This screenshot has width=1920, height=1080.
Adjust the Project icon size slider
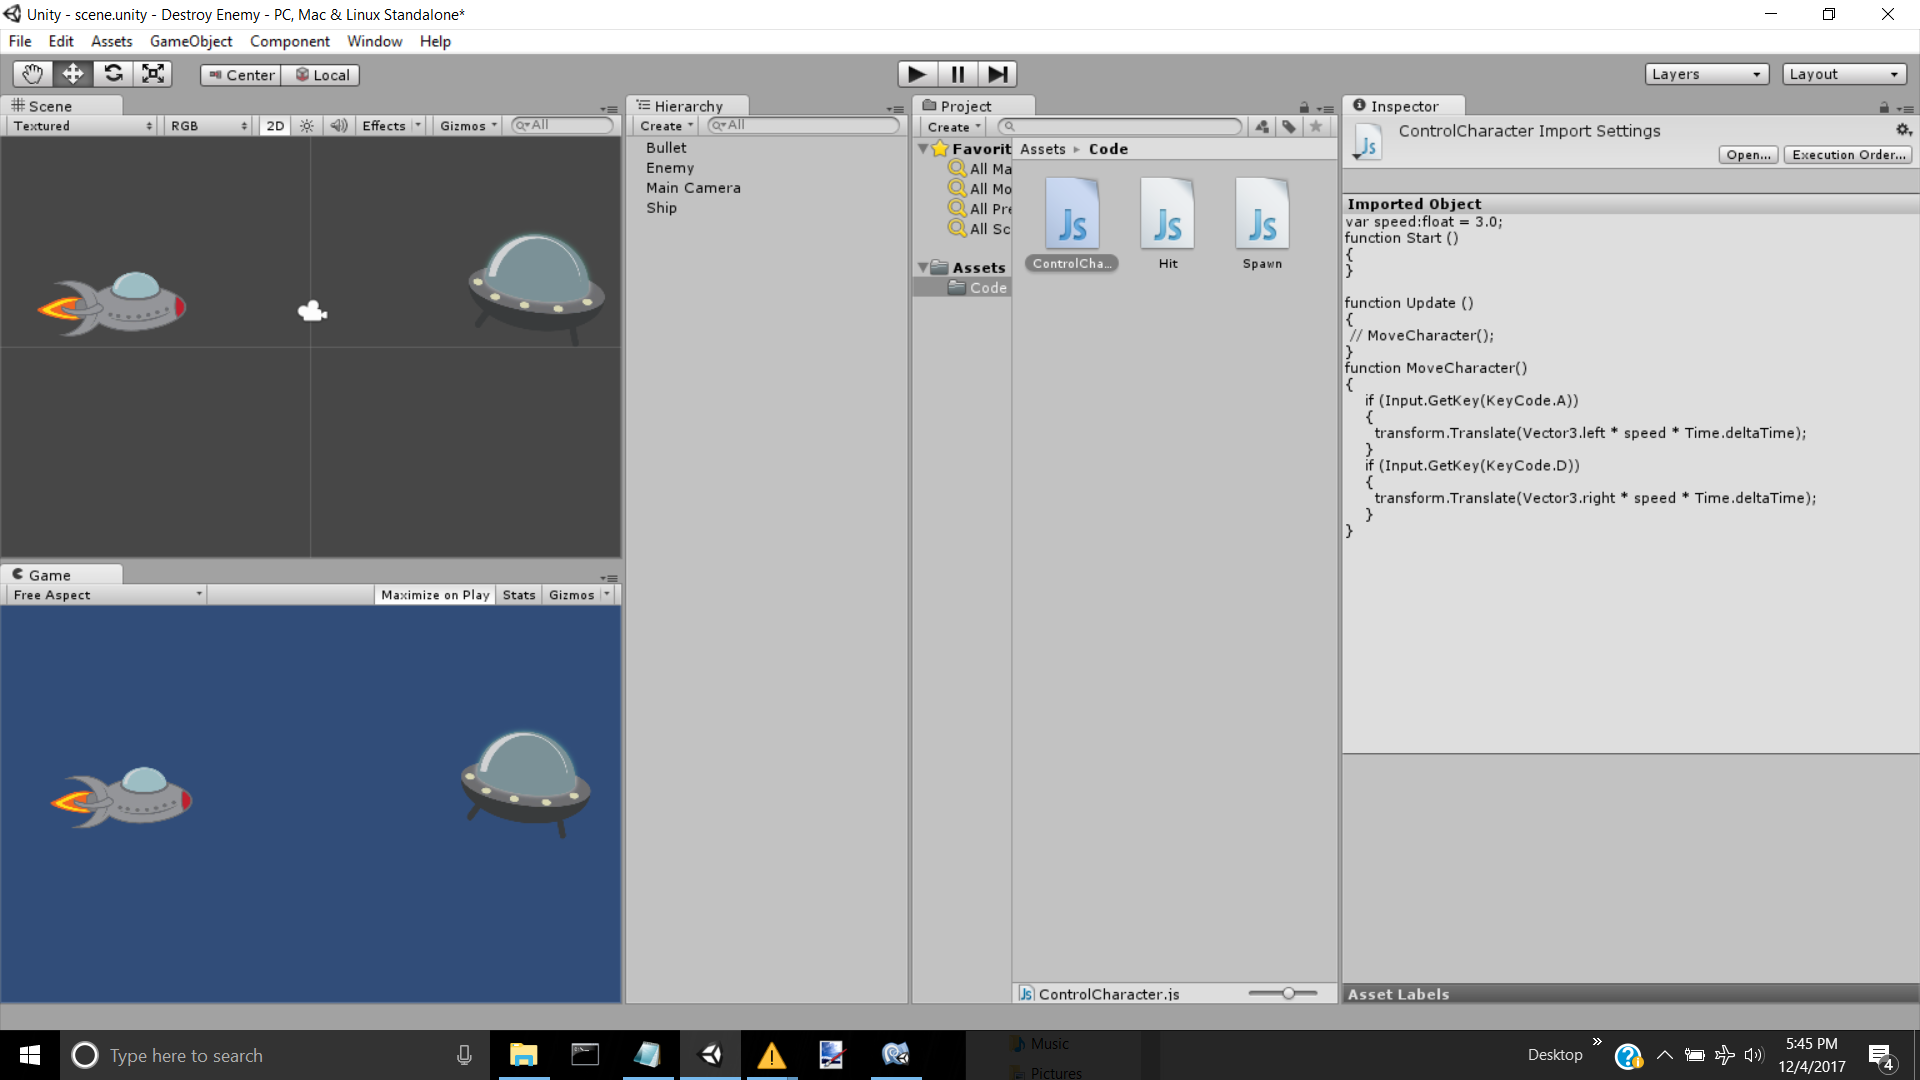[1288, 993]
